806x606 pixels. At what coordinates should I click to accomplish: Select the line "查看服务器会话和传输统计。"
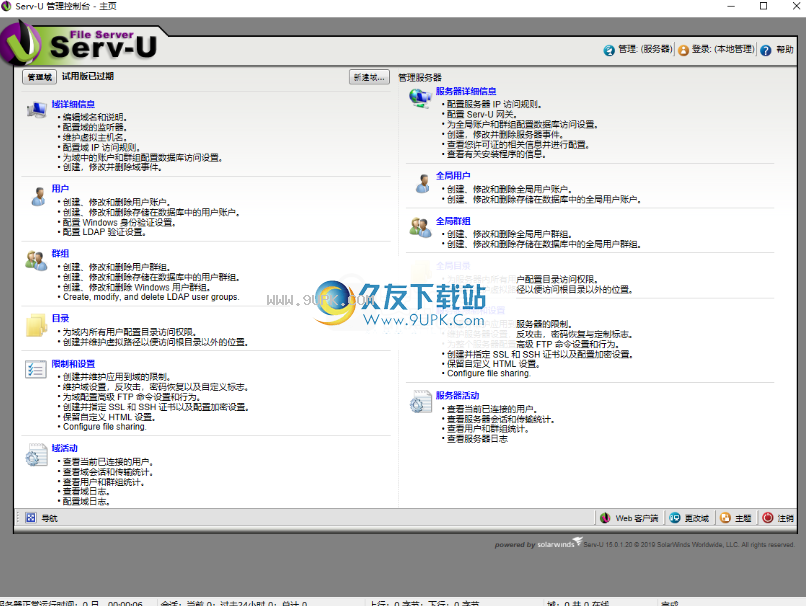[x=501, y=419]
